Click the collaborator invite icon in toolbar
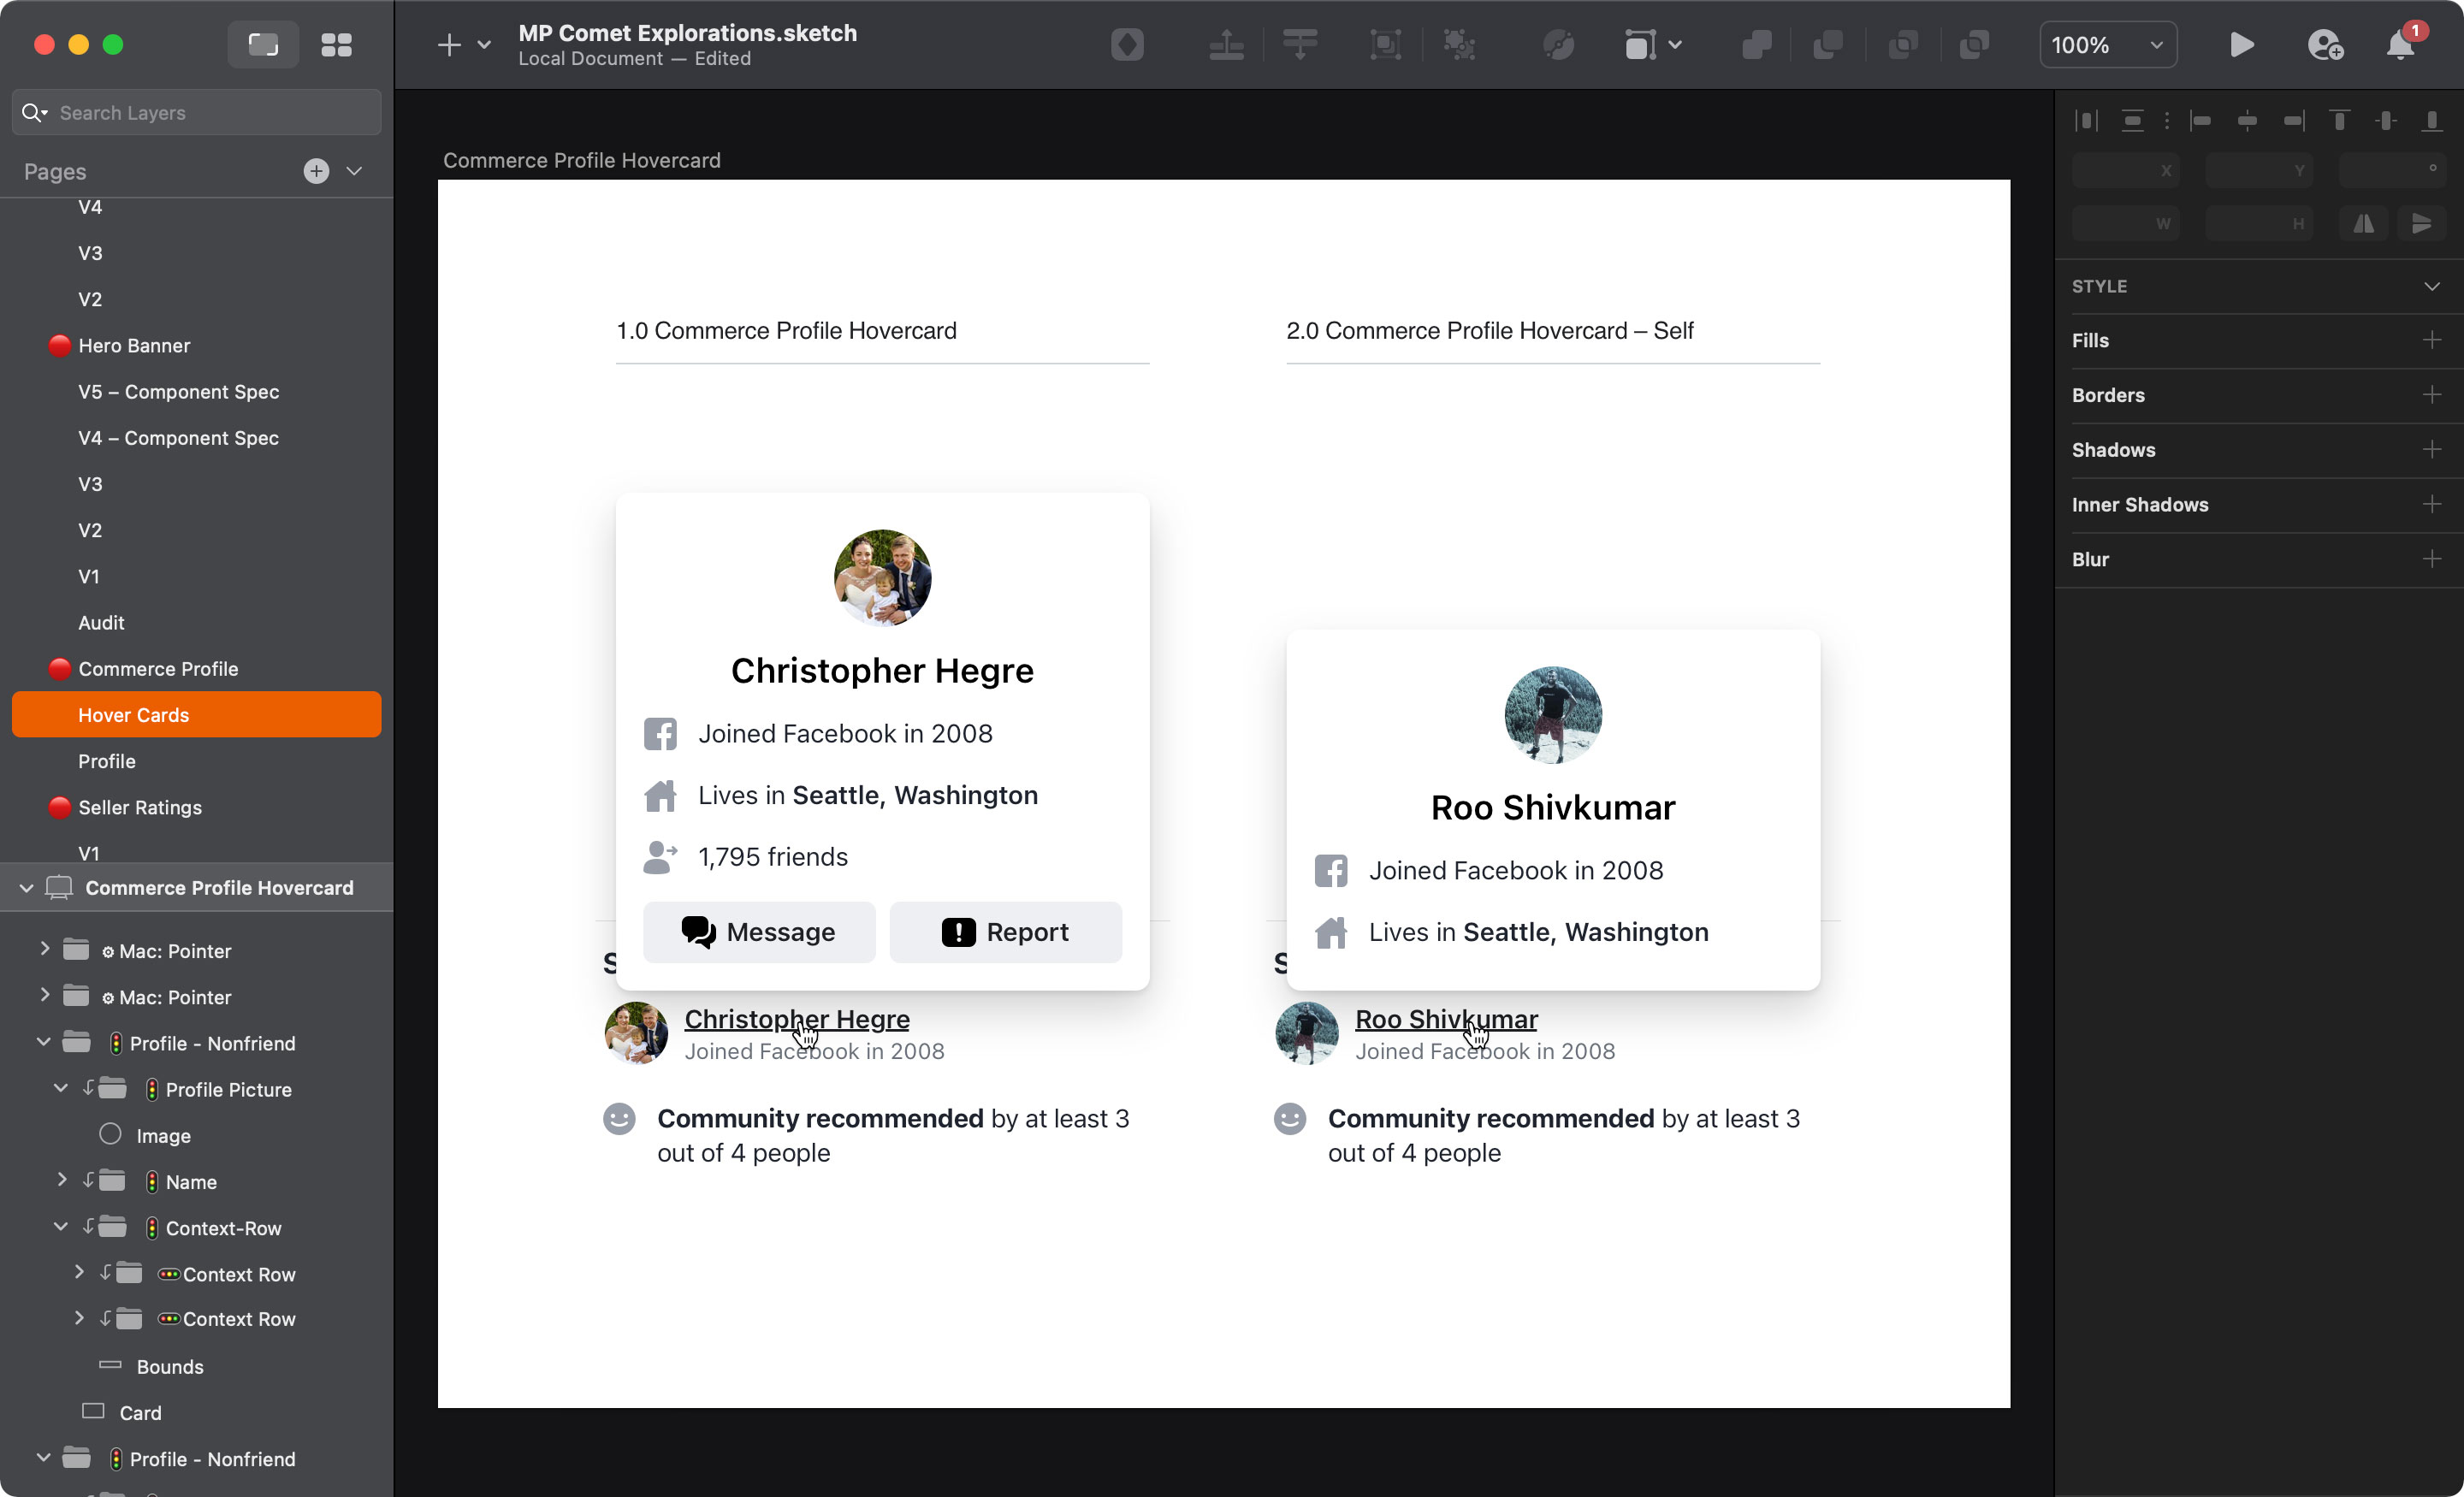 point(2325,44)
